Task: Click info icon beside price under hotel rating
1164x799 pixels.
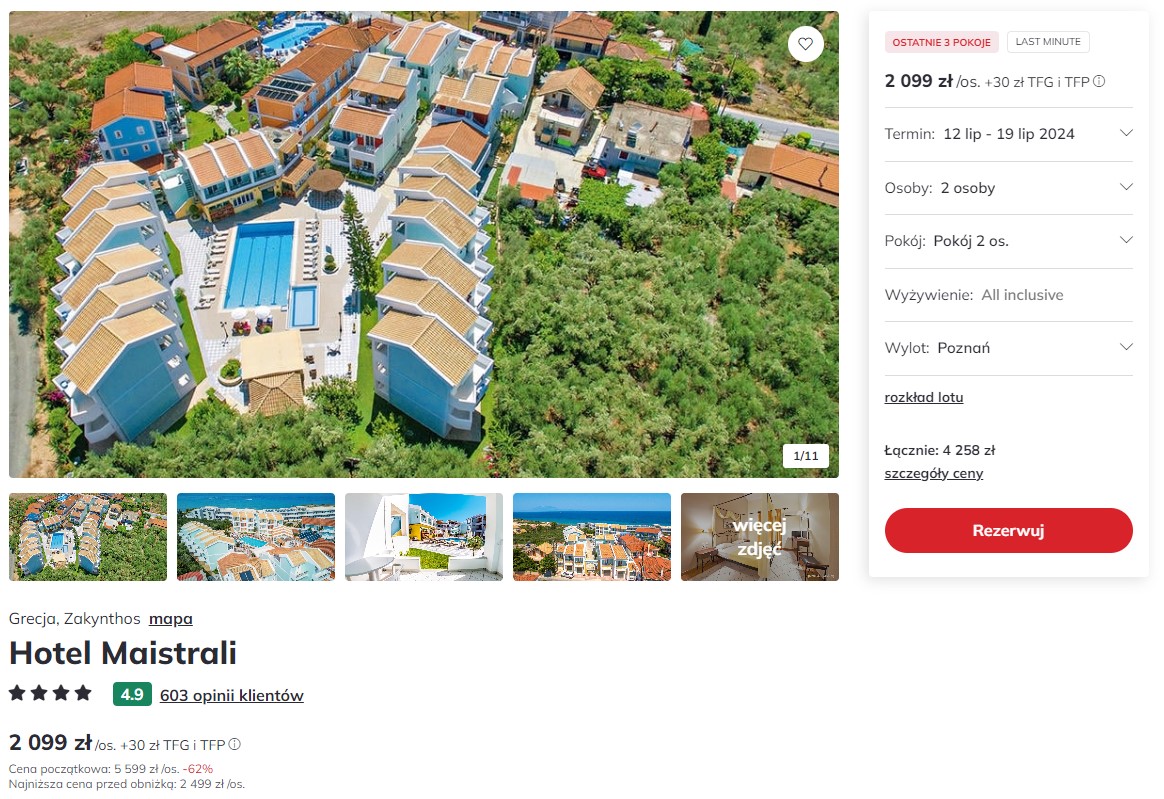Action: tap(235, 744)
